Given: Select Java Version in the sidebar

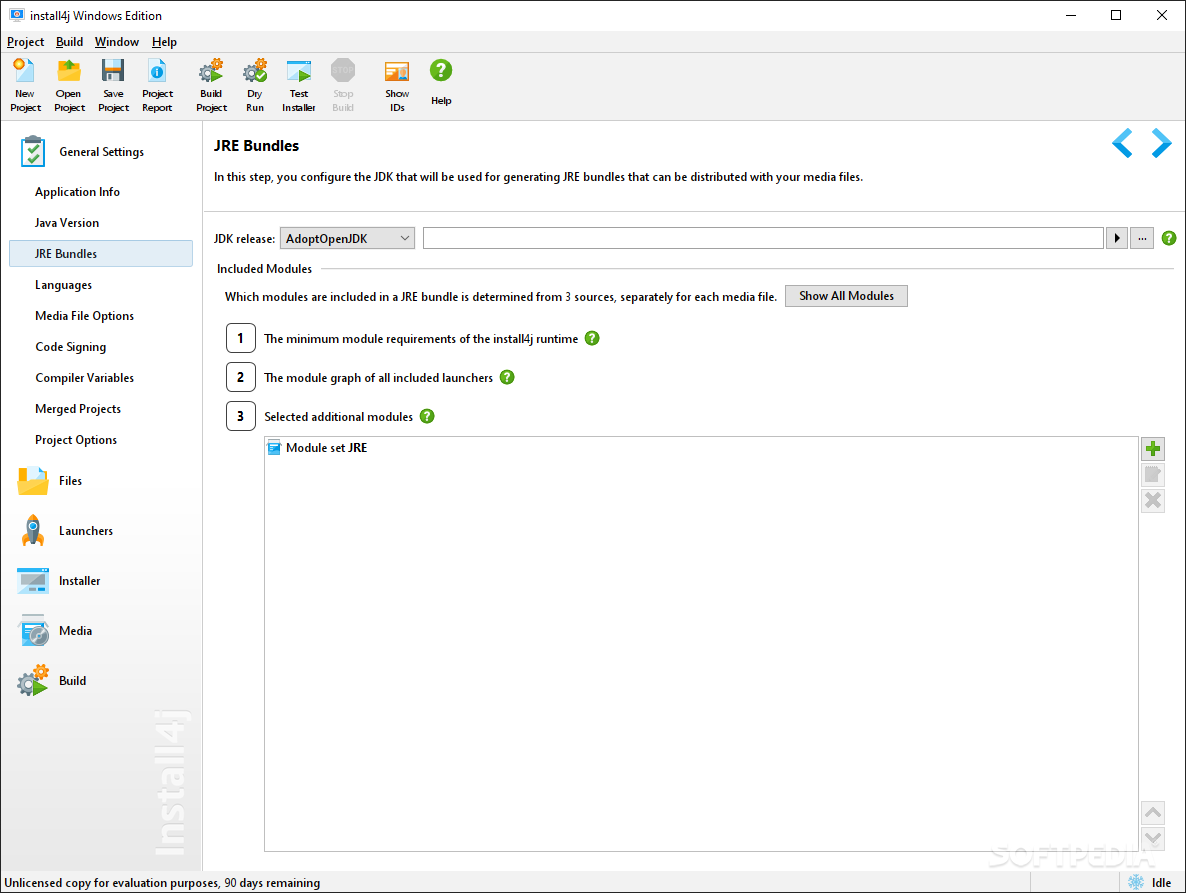Looking at the screenshot, I should (x=101, y=223).
